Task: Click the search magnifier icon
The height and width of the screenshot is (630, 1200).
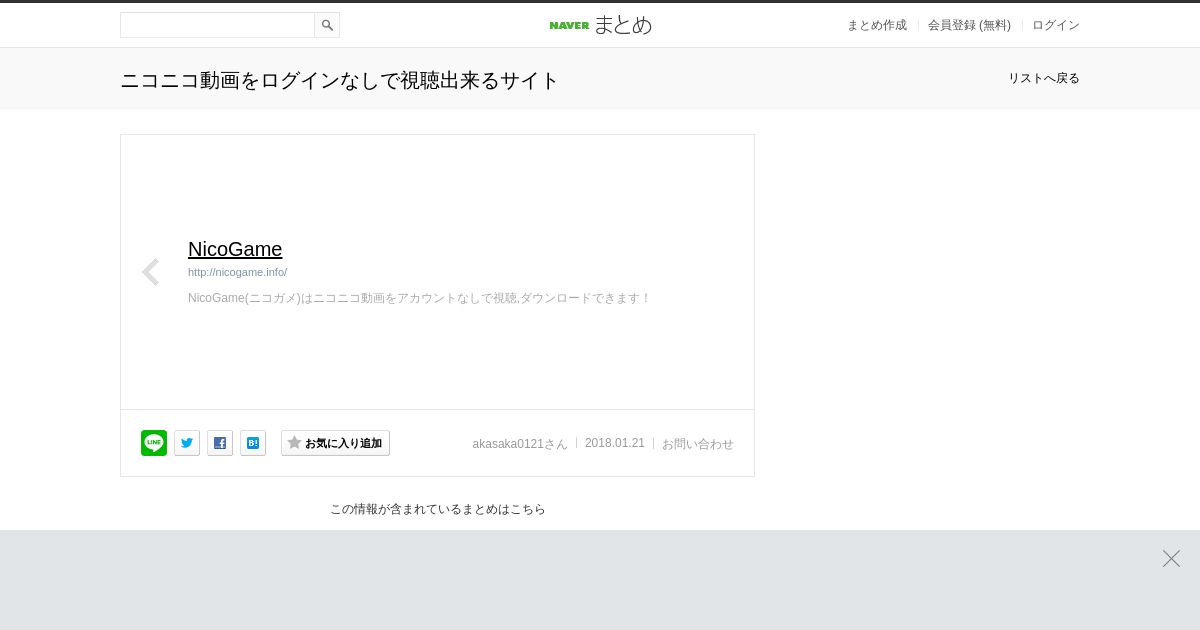Action: [327, 25]
